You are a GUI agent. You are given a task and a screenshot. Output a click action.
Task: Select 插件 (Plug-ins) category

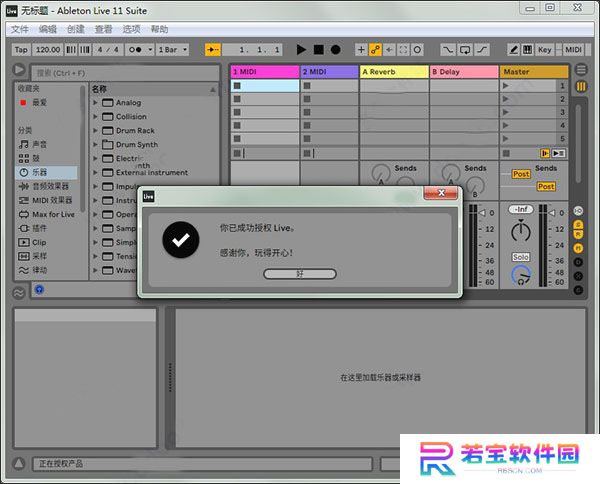pyautogui.click(x=47, y=228)
